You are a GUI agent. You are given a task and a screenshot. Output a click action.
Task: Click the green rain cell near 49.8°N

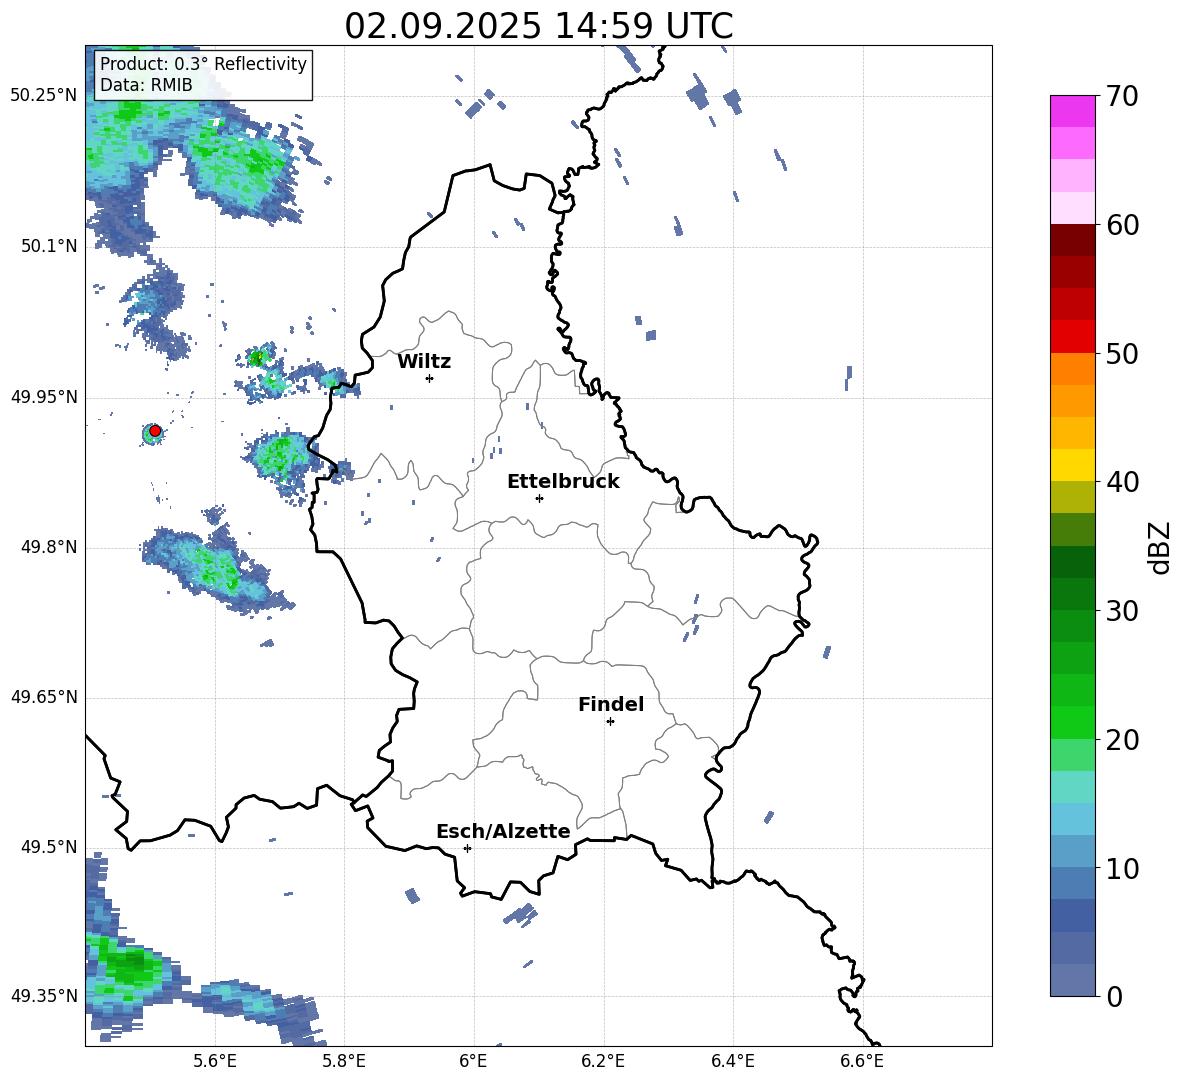click(215, 568)
